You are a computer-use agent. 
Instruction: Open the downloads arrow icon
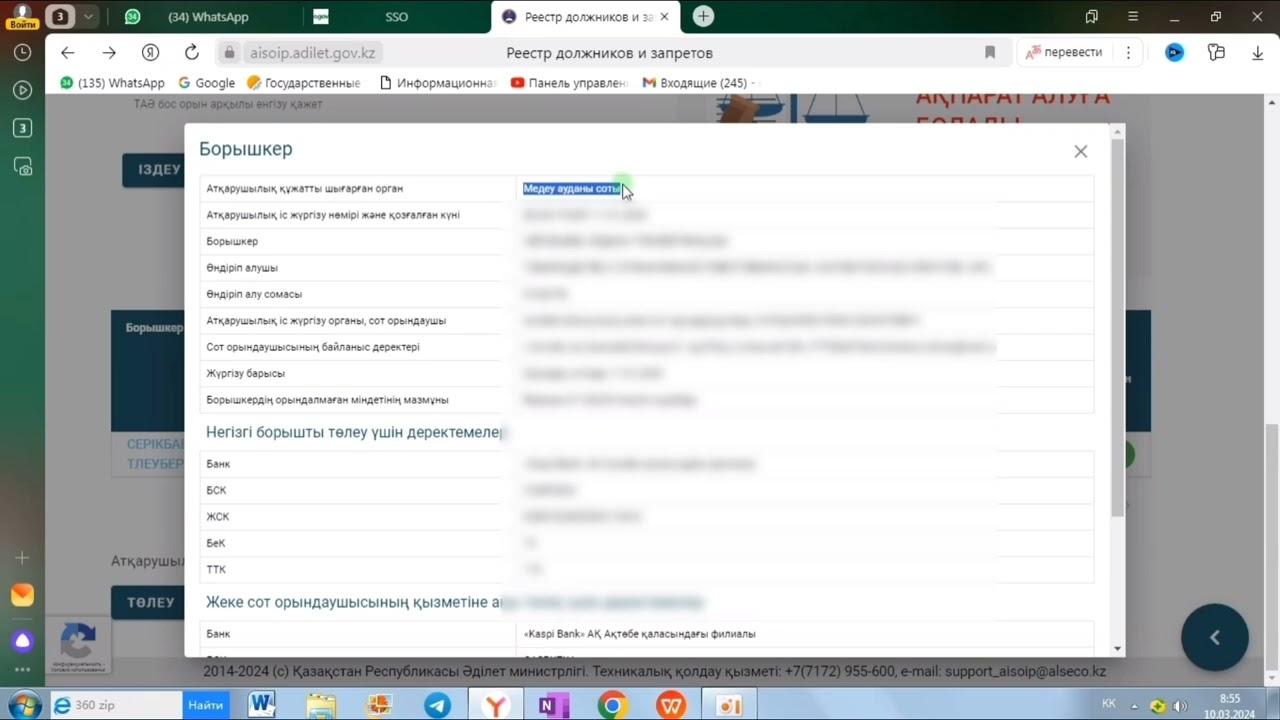1258,53
